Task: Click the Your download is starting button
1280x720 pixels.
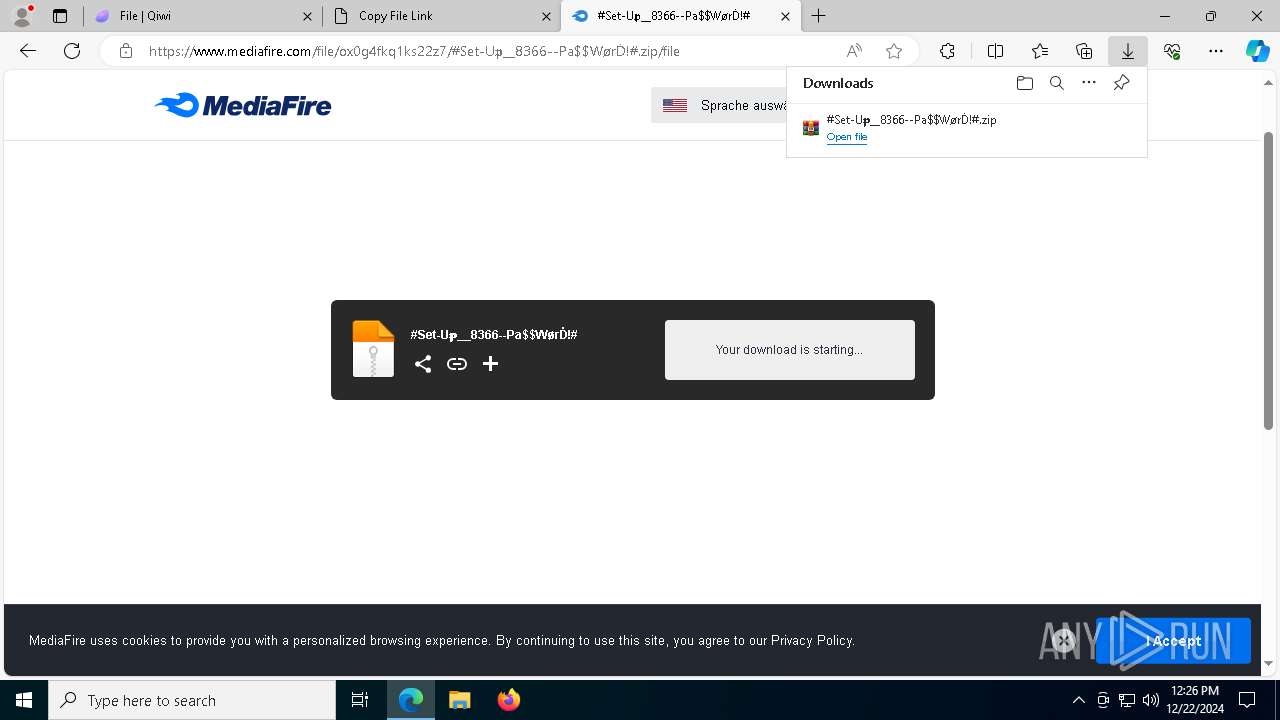Action: (789, 350)
